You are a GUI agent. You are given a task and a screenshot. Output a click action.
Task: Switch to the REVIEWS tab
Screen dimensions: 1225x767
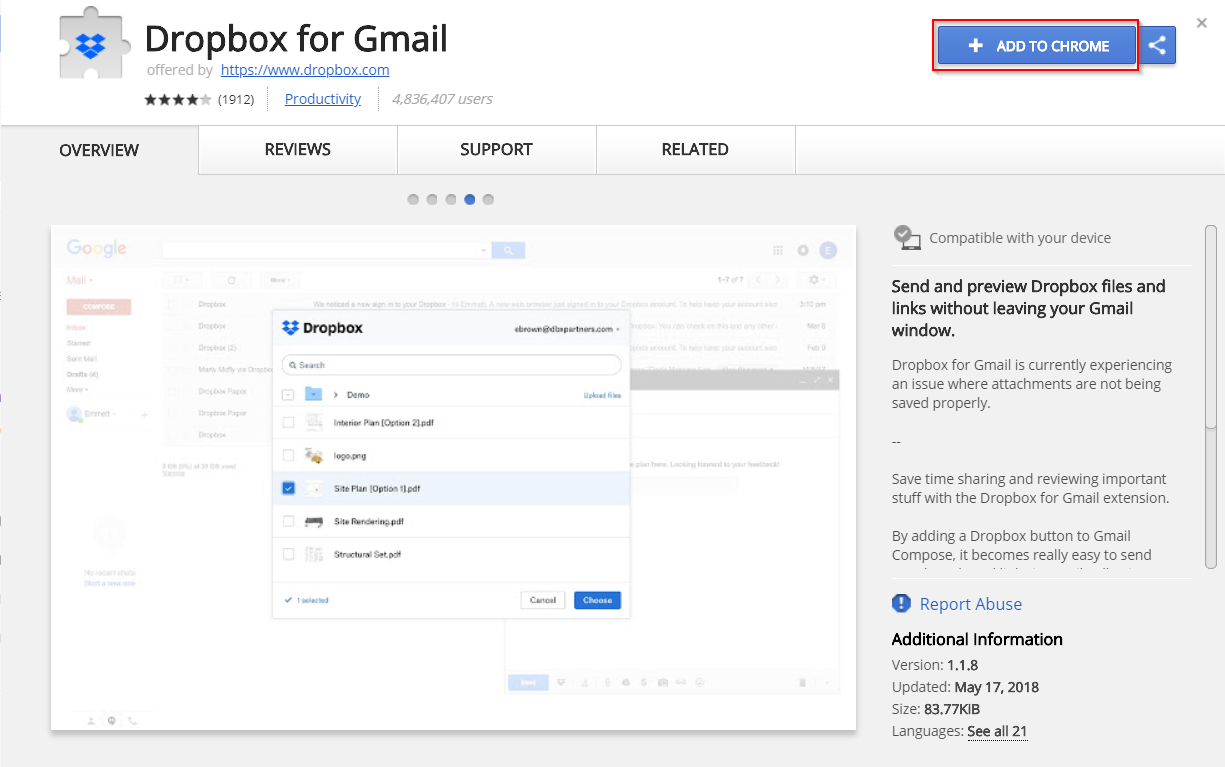(x=298, y=149)
